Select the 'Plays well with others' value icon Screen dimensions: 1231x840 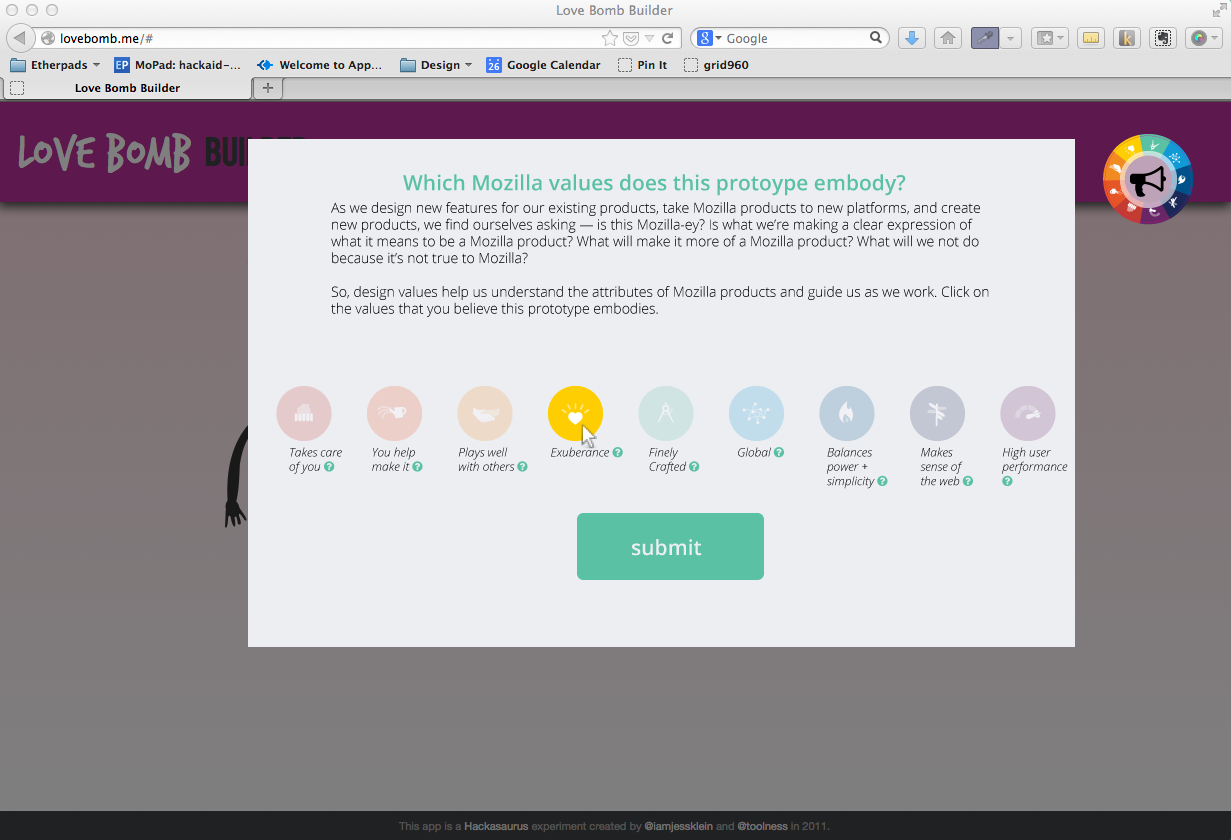(x=485, y=413)
